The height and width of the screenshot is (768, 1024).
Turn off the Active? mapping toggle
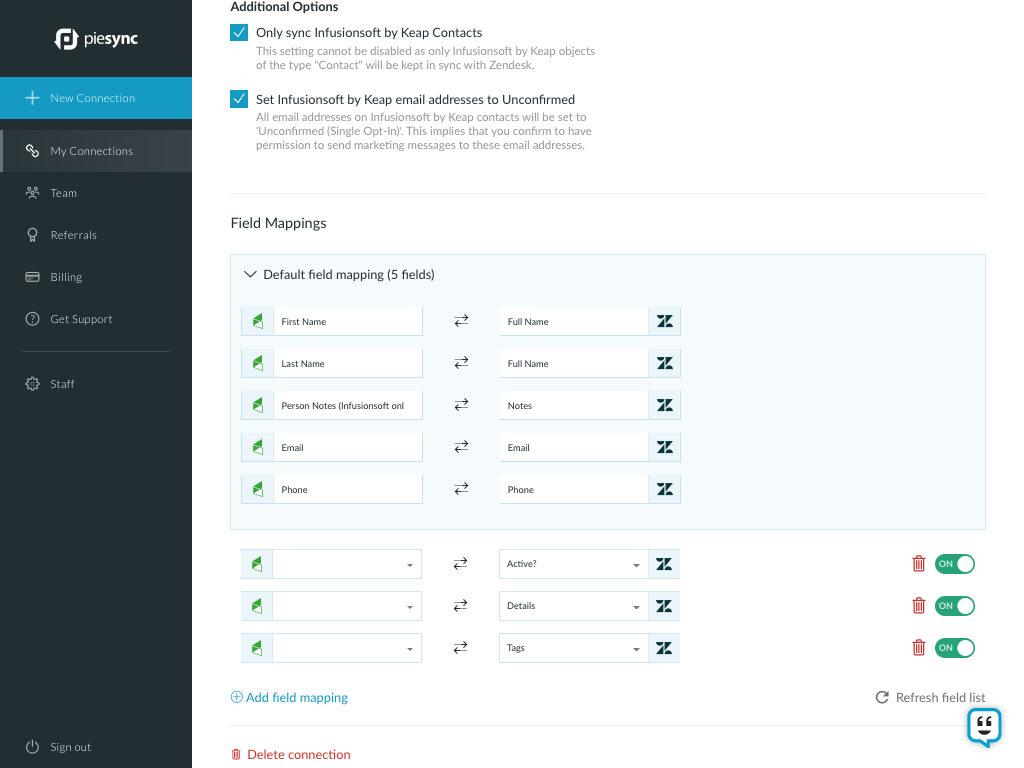(954, 564)
